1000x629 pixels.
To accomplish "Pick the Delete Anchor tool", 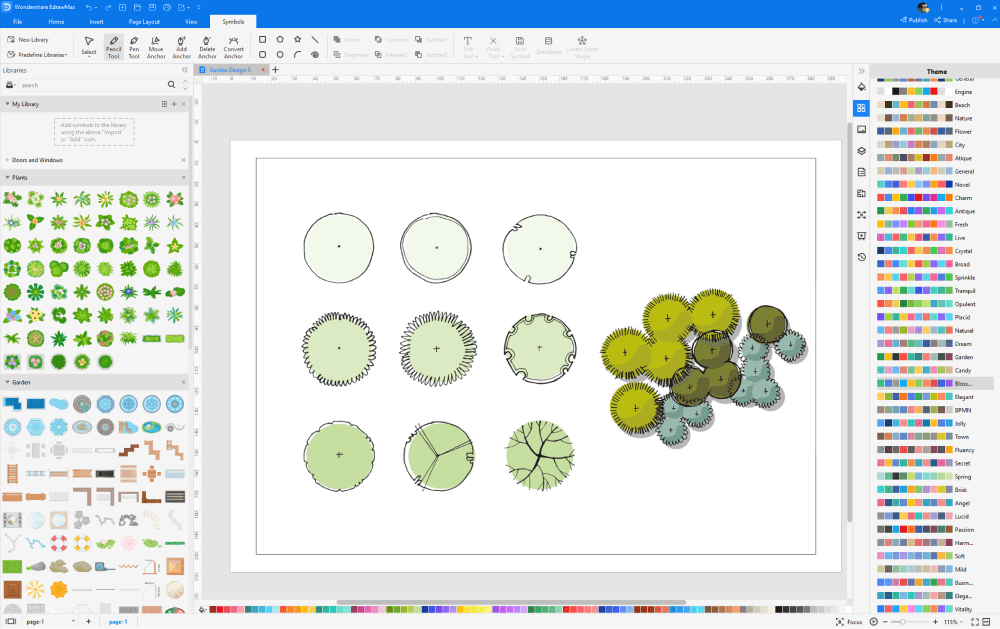I will [207, 47].
